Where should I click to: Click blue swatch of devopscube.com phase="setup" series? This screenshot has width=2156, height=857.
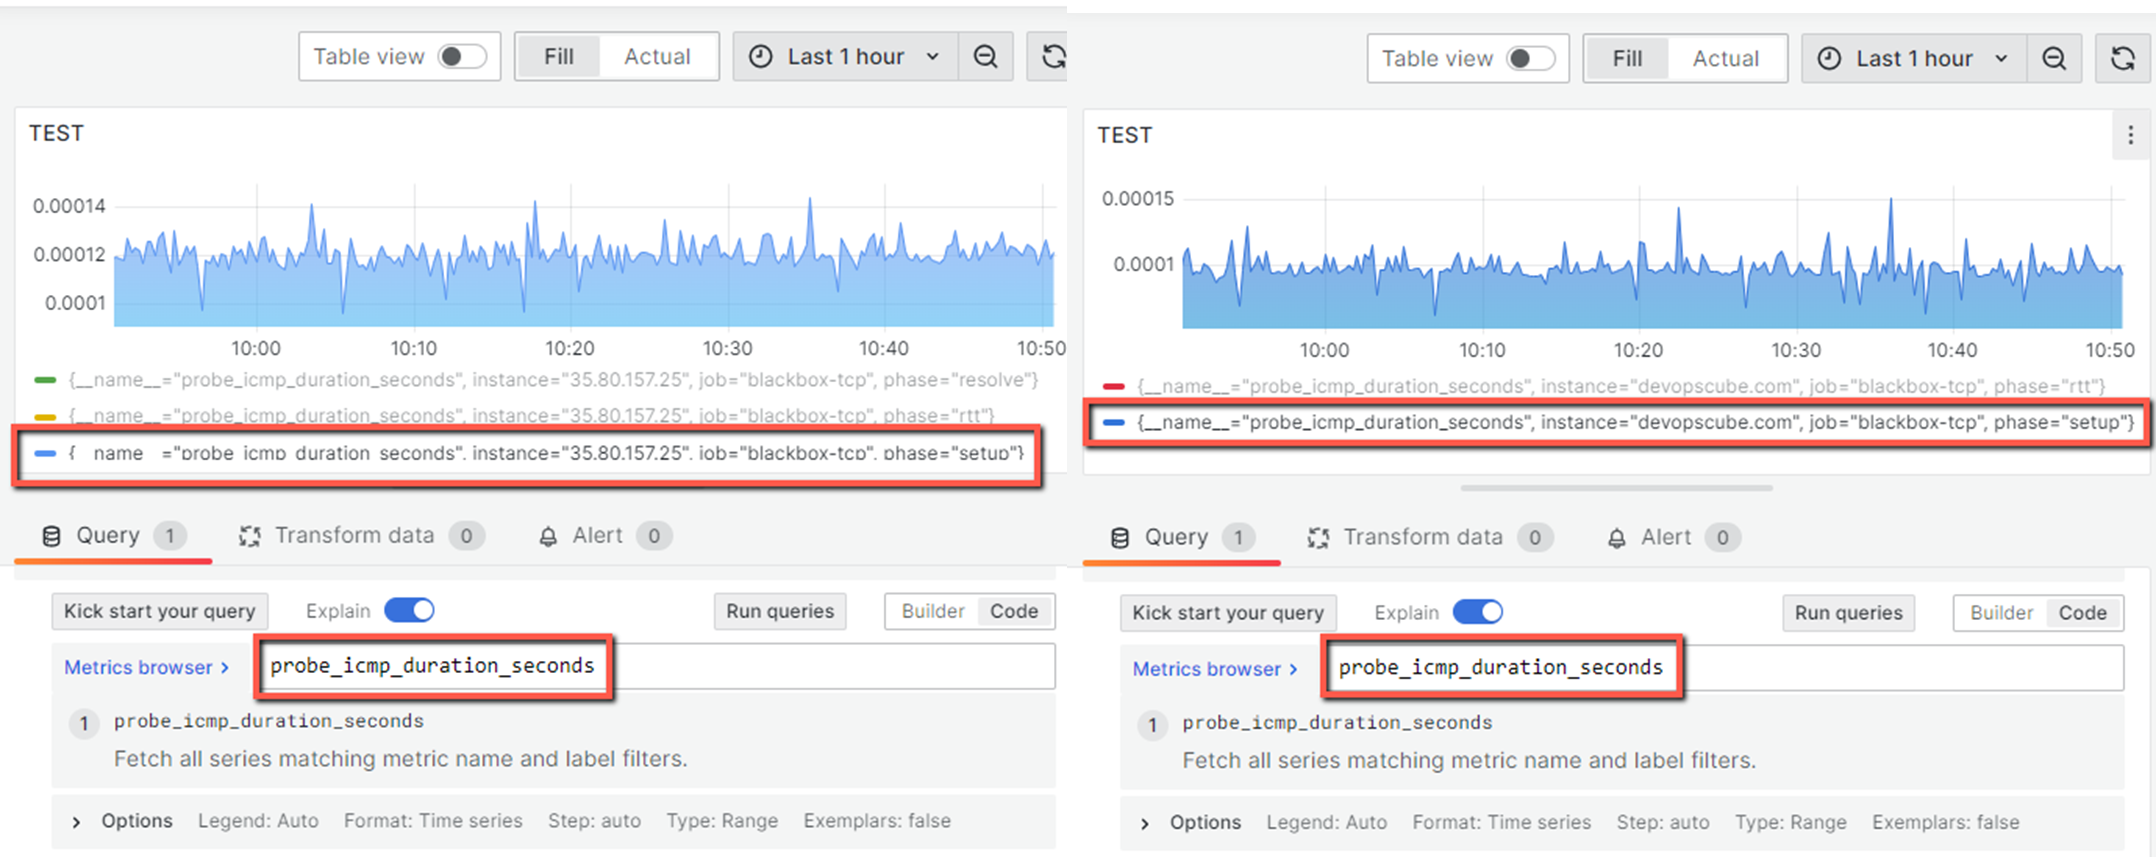pyautogui.click(x=1113, y=422)
